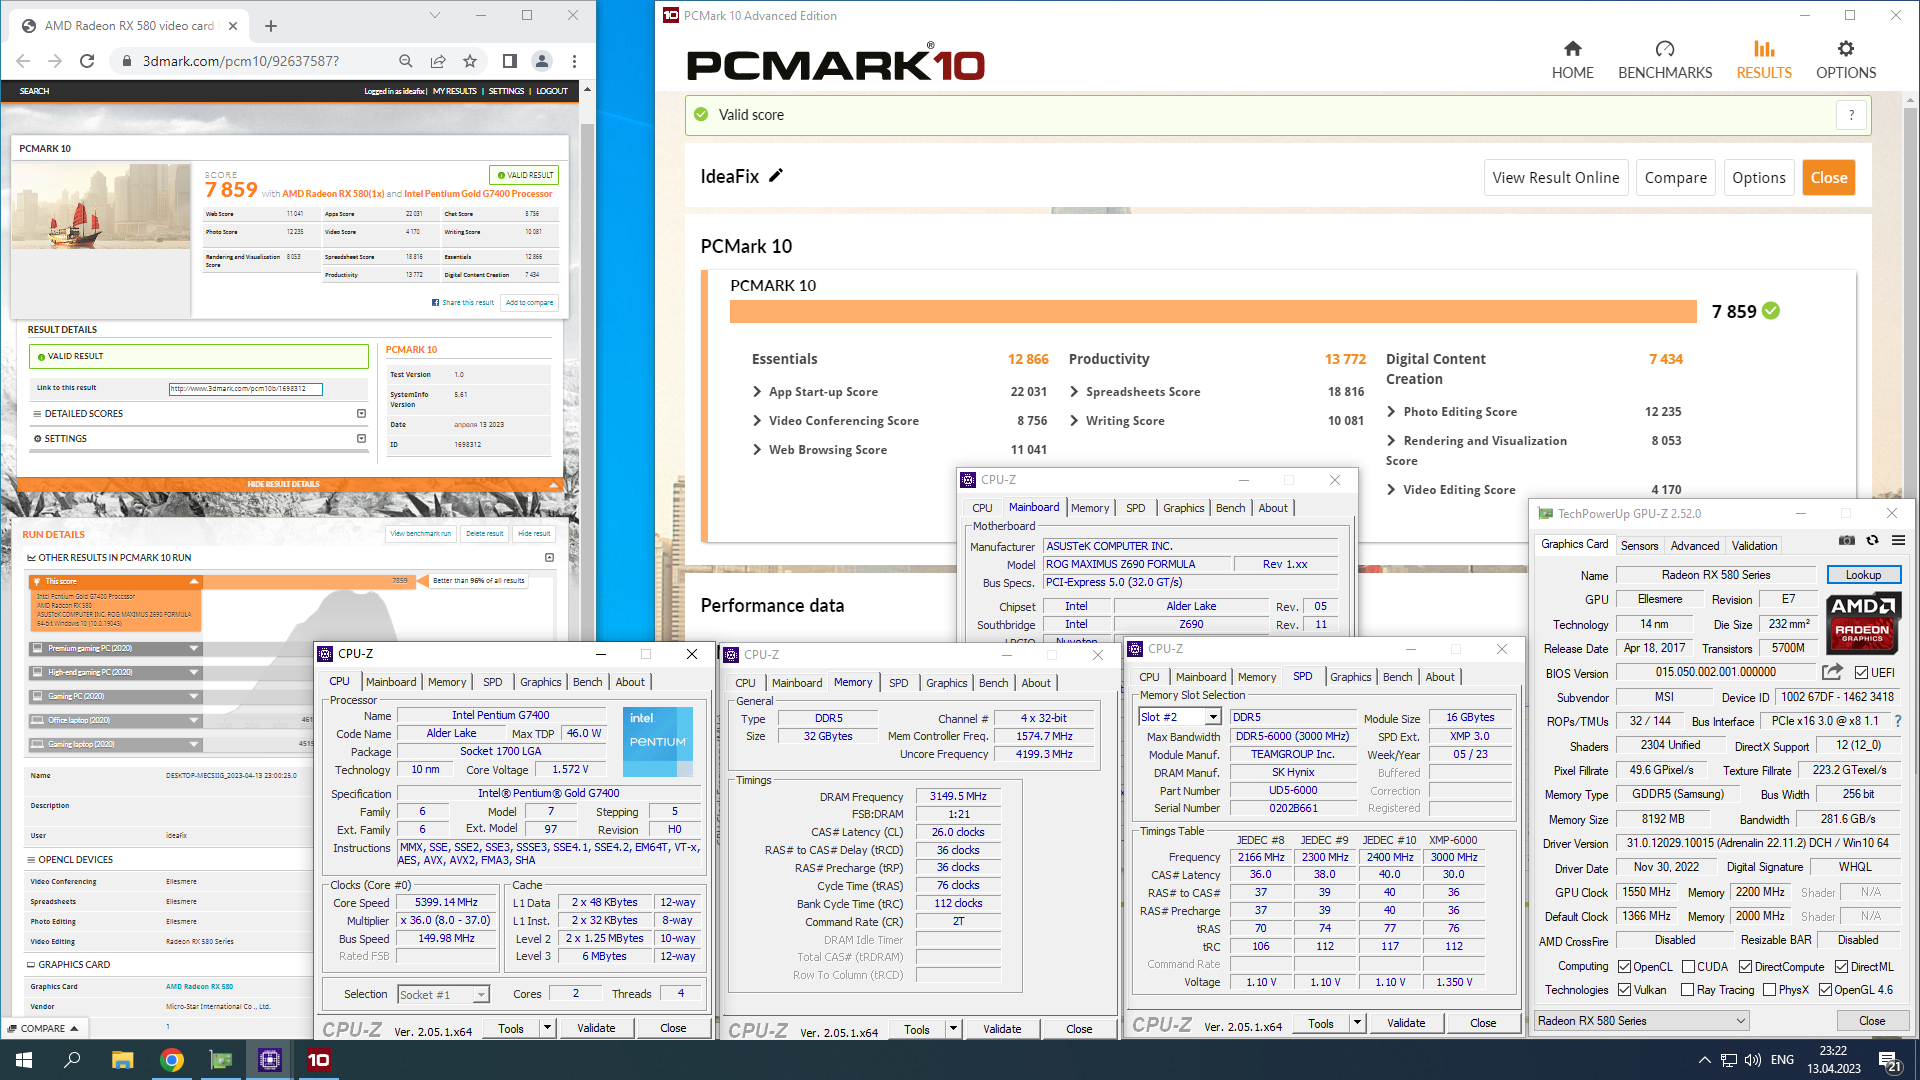Toggle DirectCompute checkbox

1745,967
